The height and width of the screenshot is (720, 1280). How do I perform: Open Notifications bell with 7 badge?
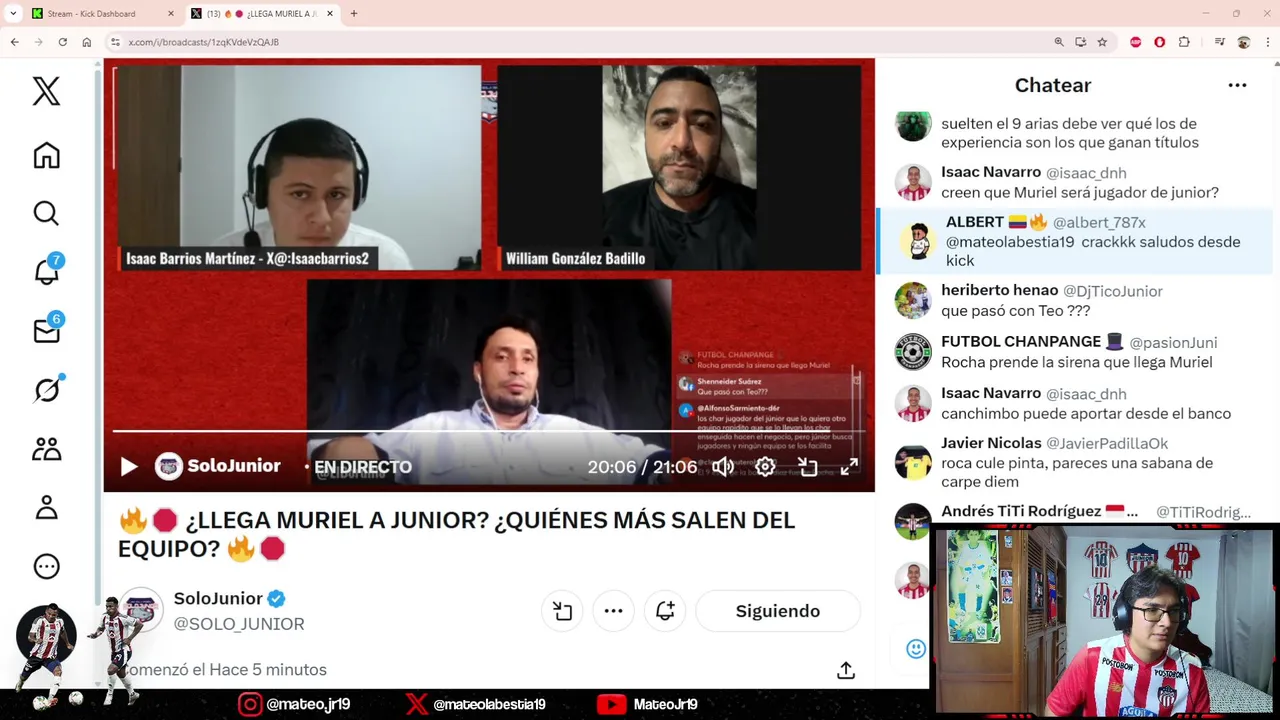[47, 270]
